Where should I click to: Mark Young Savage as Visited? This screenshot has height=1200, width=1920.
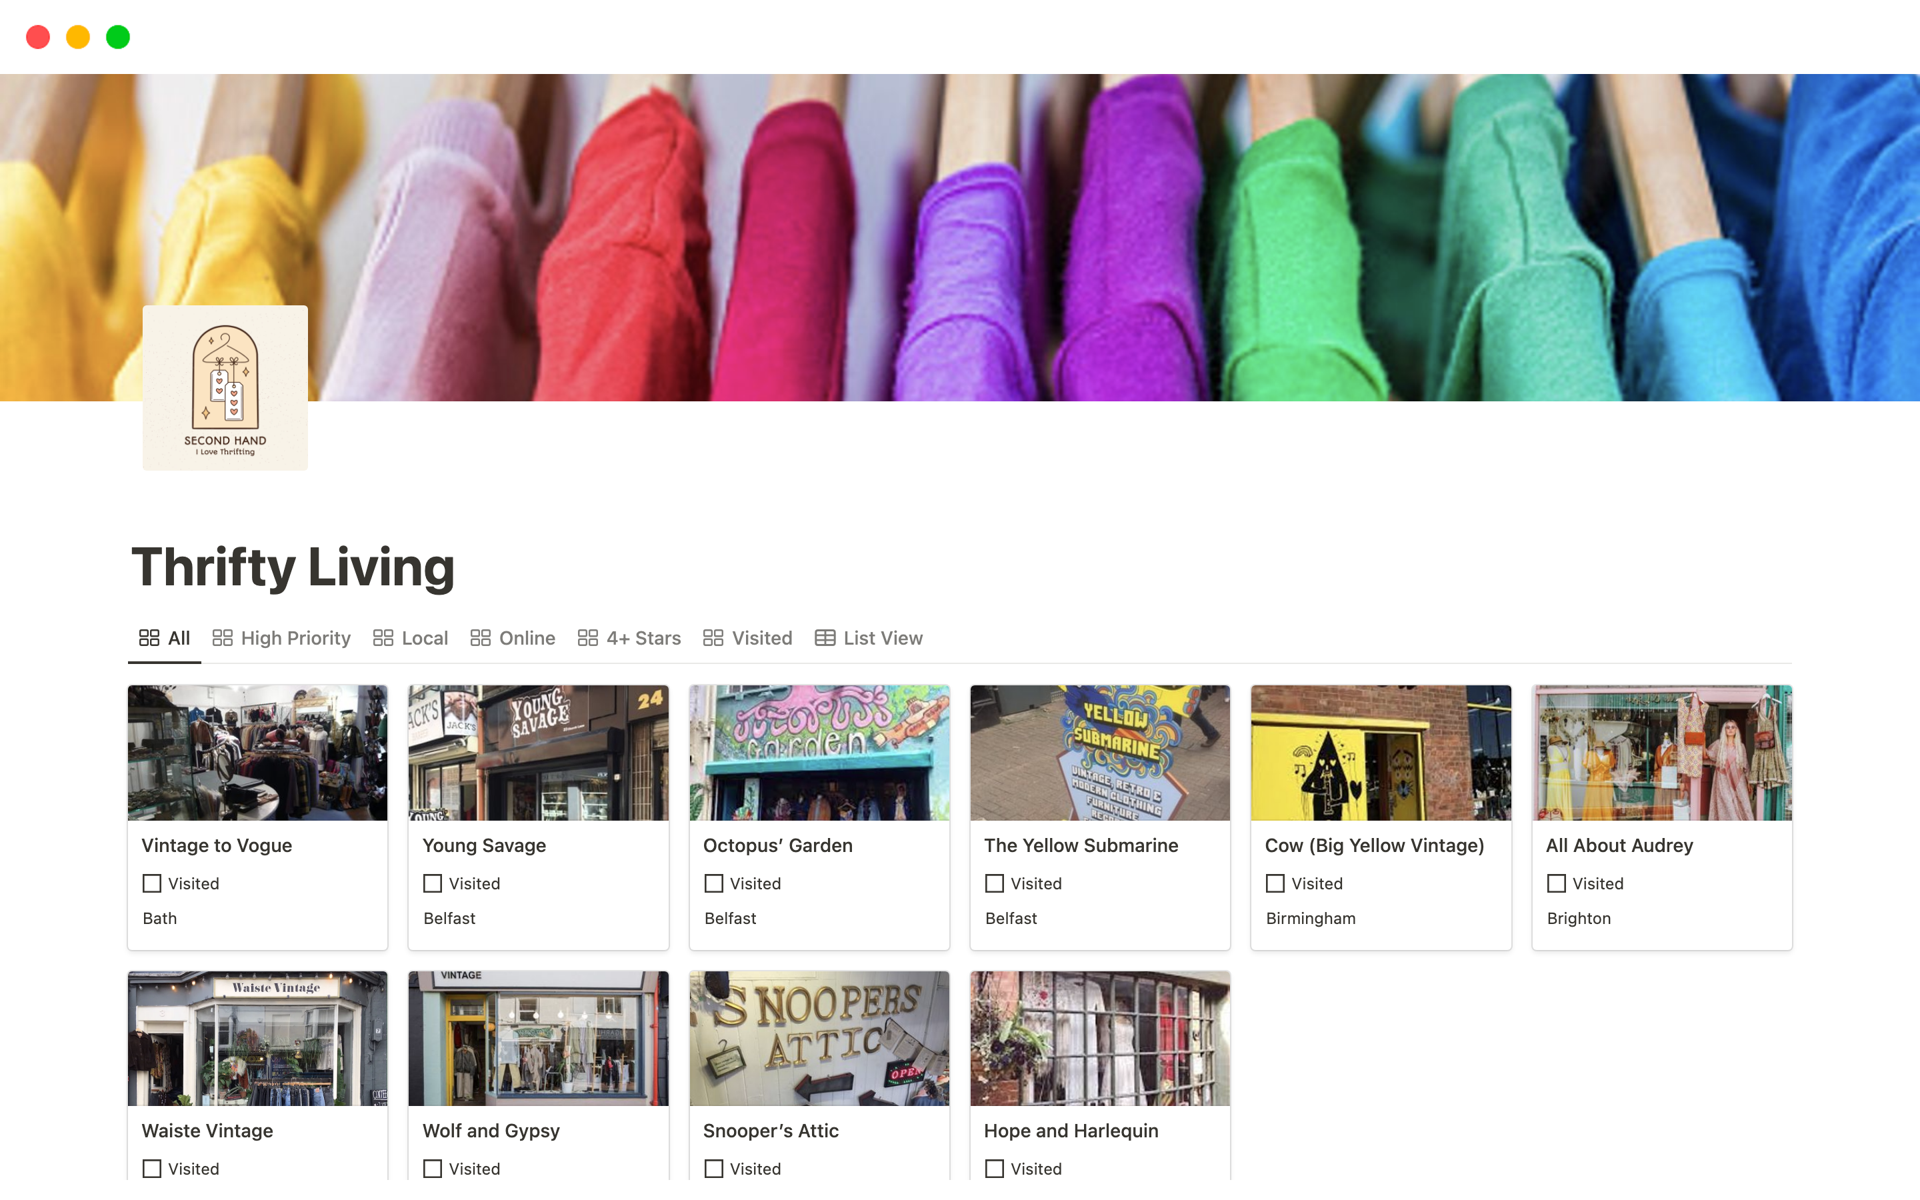tap(432, 883)
